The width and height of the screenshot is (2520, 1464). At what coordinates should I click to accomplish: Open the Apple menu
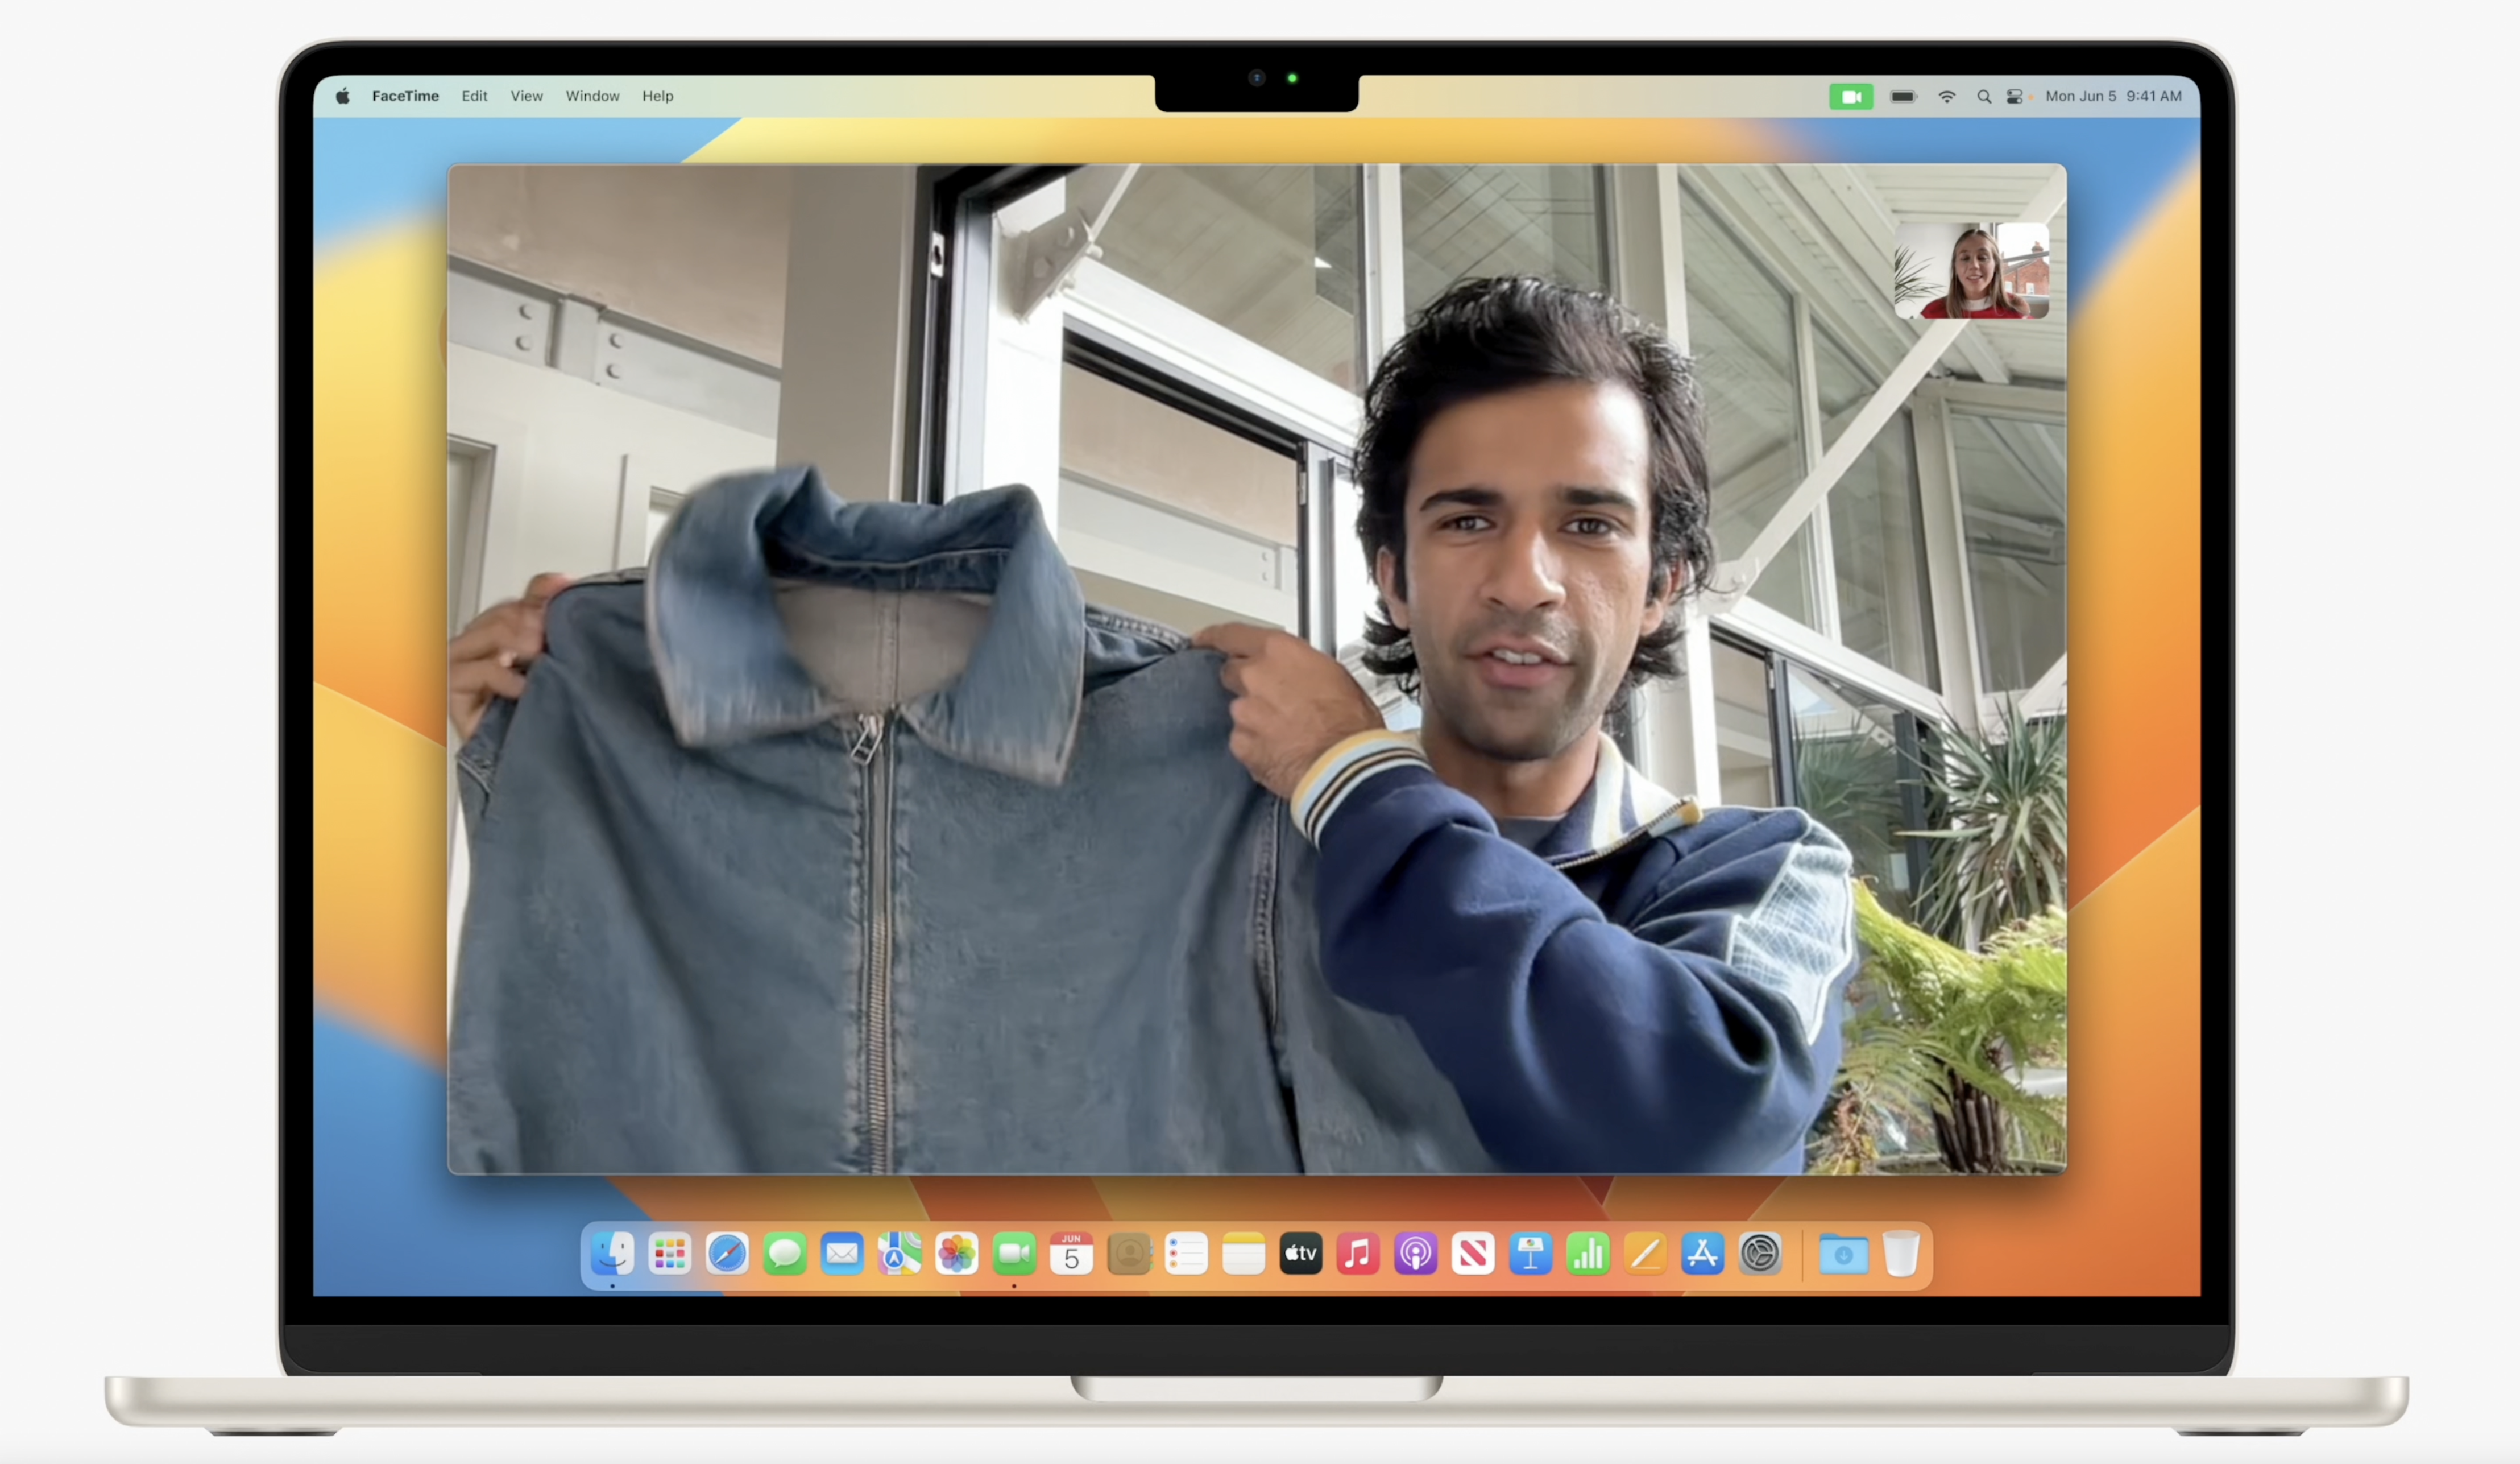(343, 97)
